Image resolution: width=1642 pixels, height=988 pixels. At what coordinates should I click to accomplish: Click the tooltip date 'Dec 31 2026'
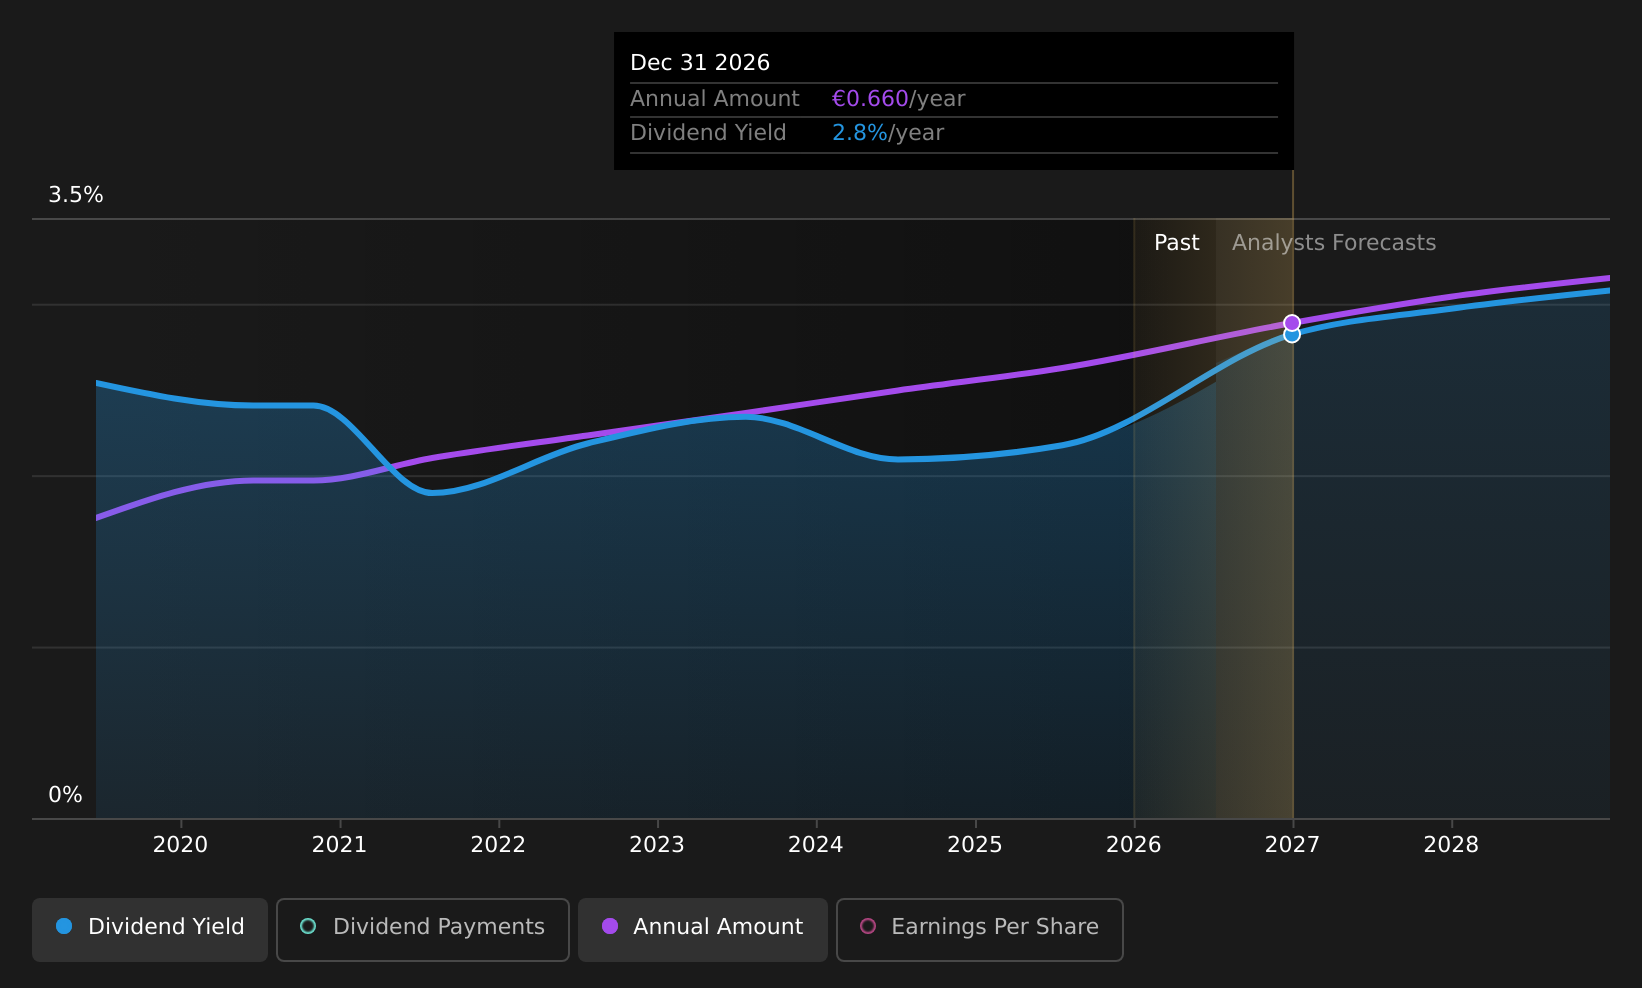tap(700, 63)
